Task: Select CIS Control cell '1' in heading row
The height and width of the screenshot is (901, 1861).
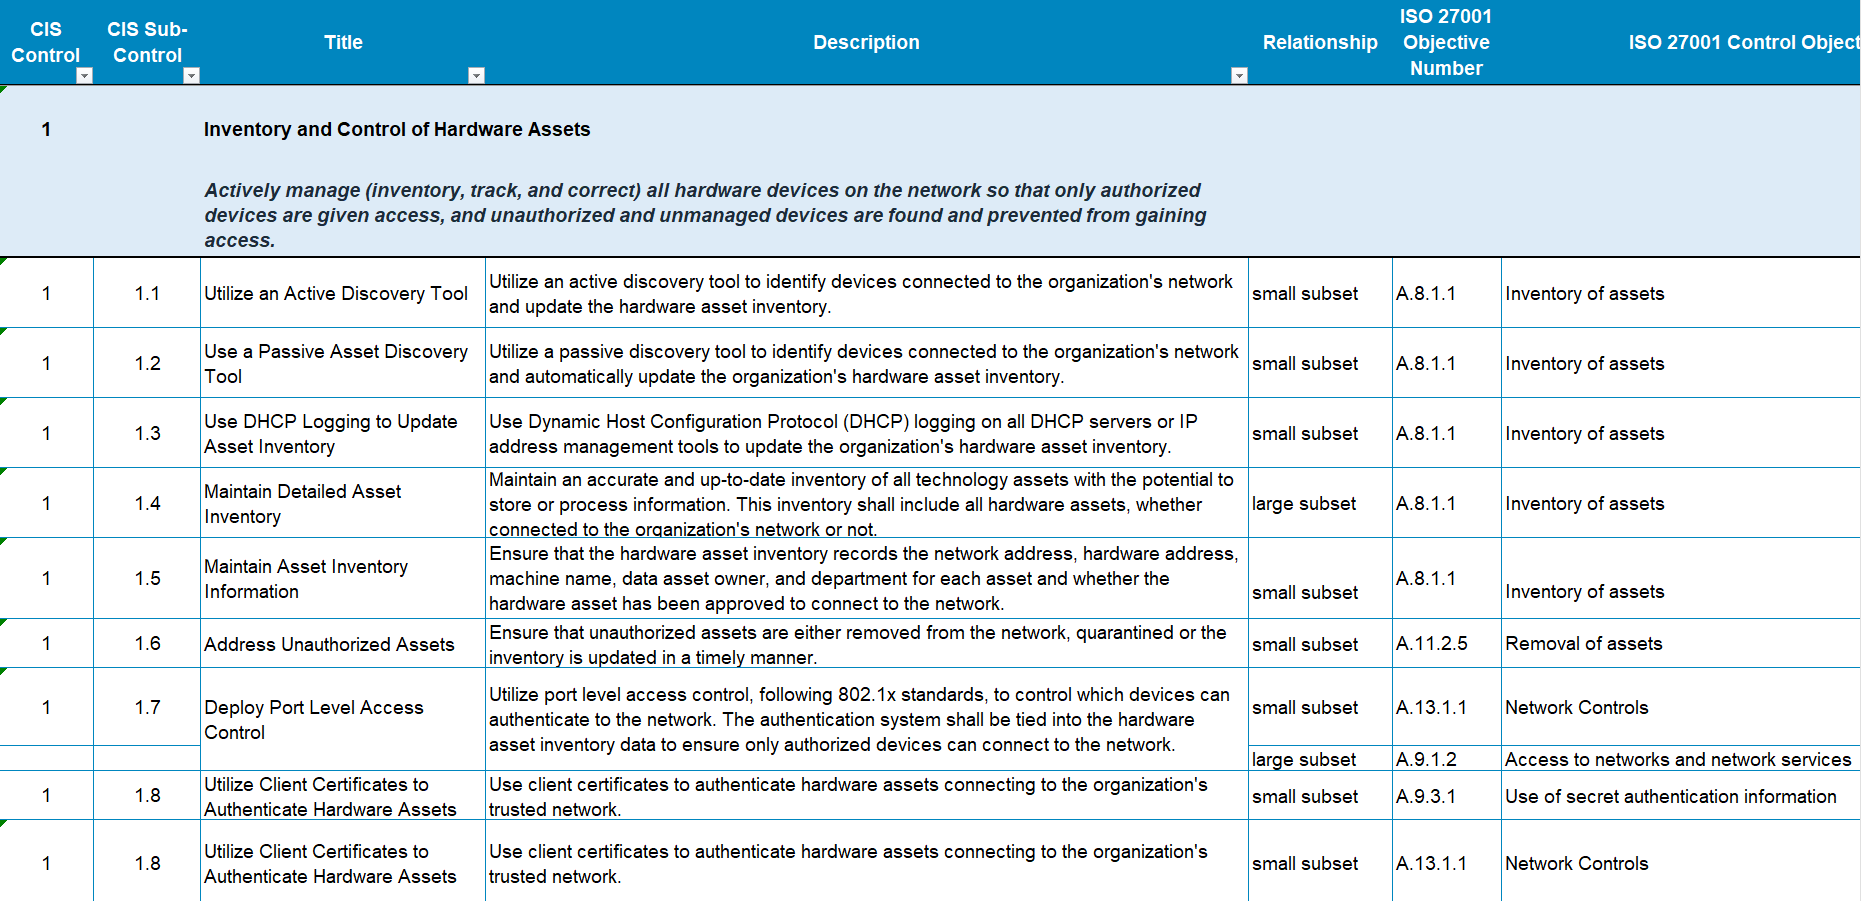Action: pyautogui.click(x=46, y=129)
